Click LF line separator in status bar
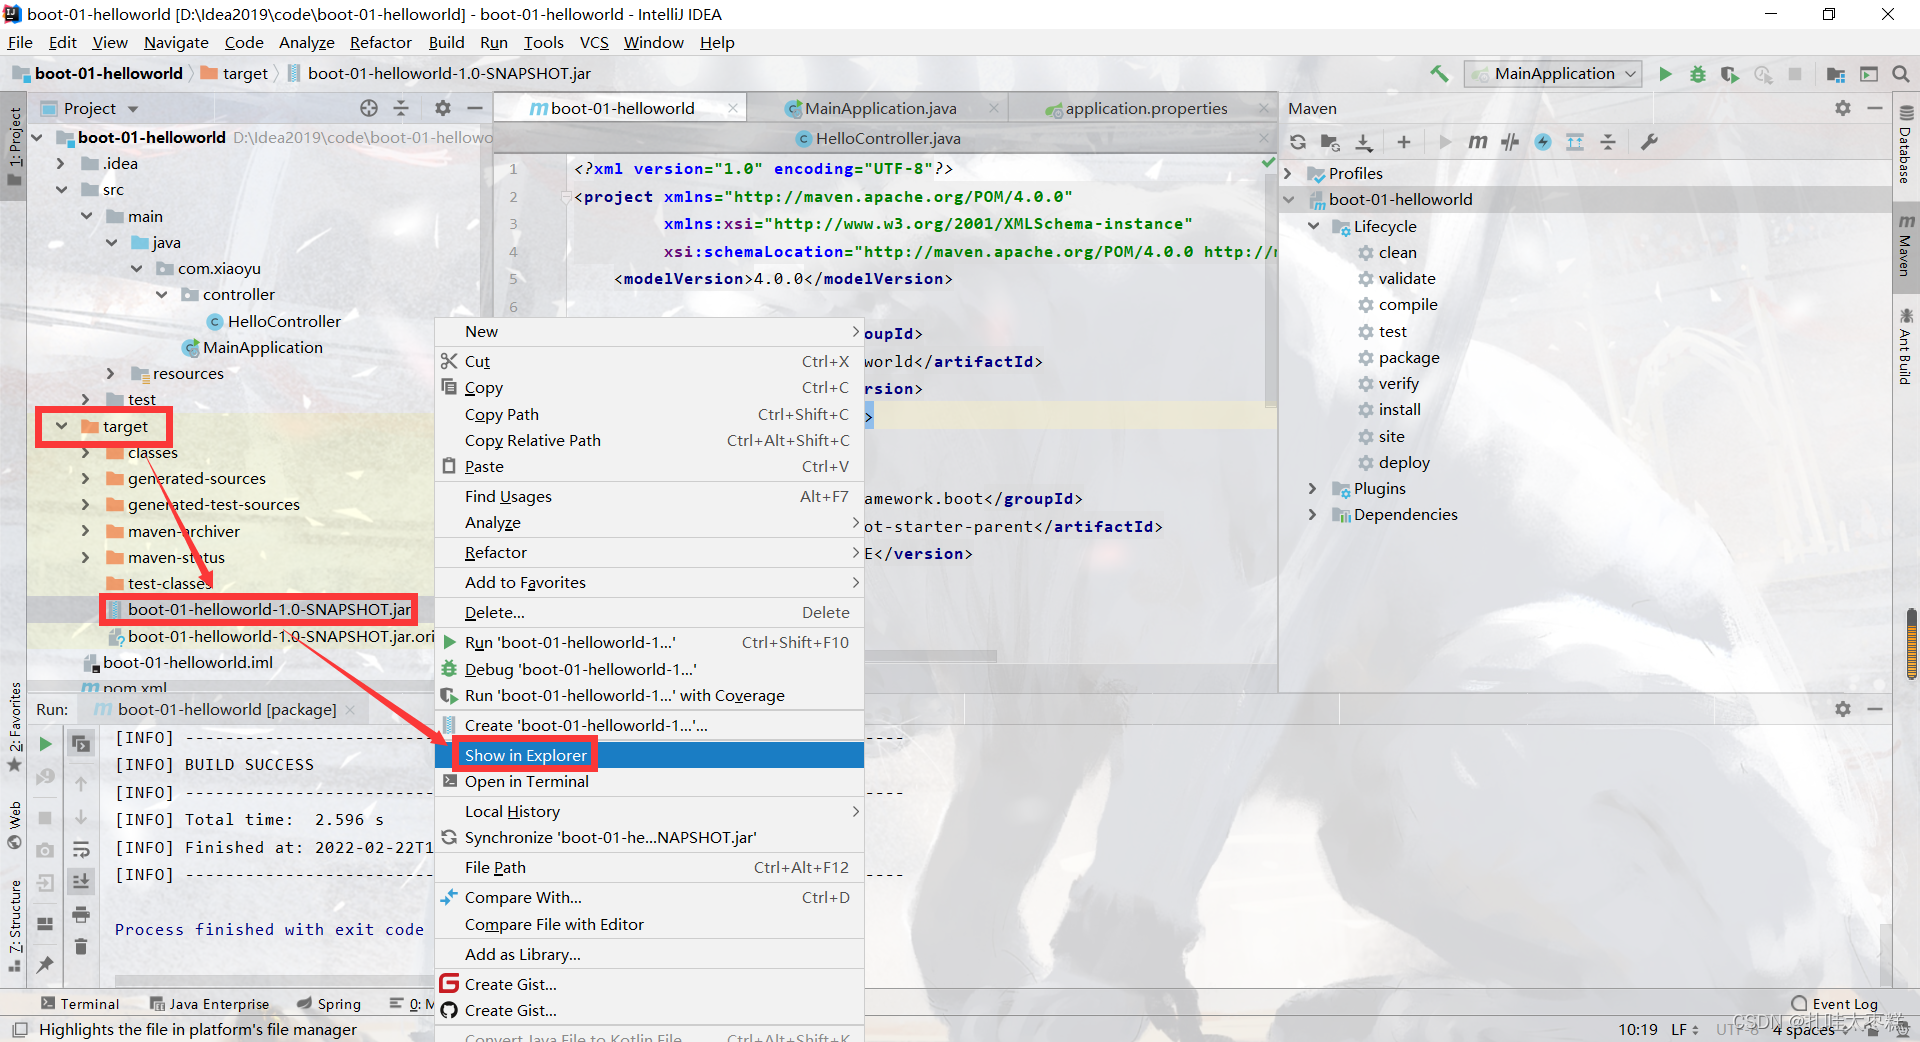 1684,1029
